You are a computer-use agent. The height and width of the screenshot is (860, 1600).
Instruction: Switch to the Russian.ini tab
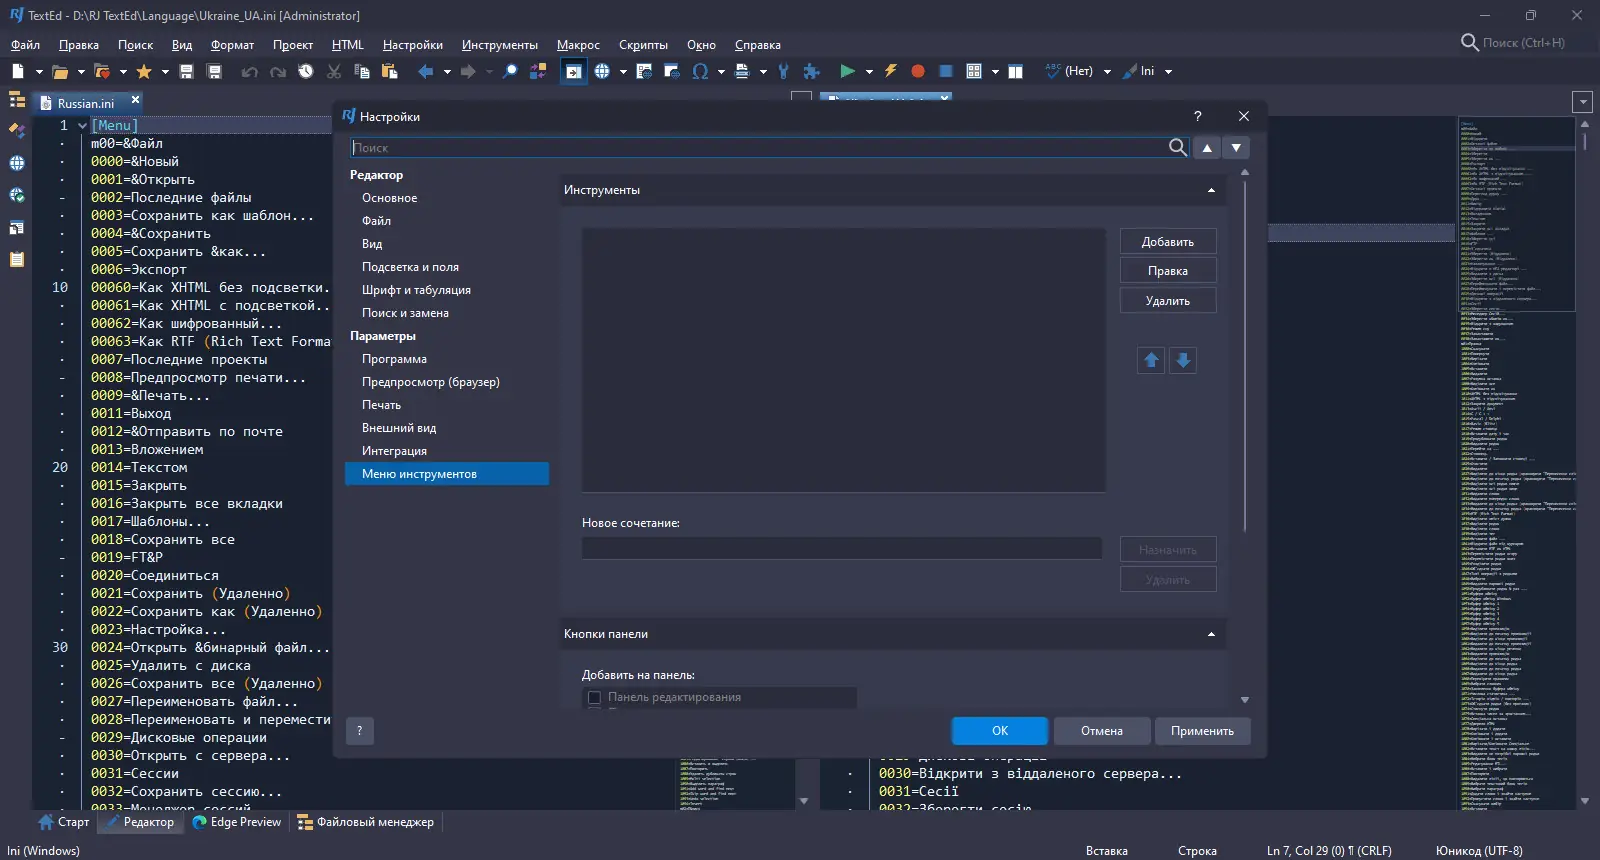coord(85,103)
